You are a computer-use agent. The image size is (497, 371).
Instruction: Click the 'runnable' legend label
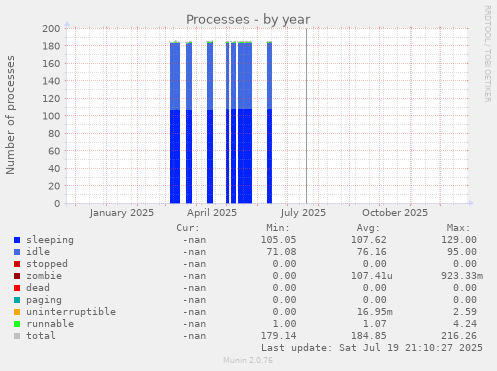click(x=50, y=324)
